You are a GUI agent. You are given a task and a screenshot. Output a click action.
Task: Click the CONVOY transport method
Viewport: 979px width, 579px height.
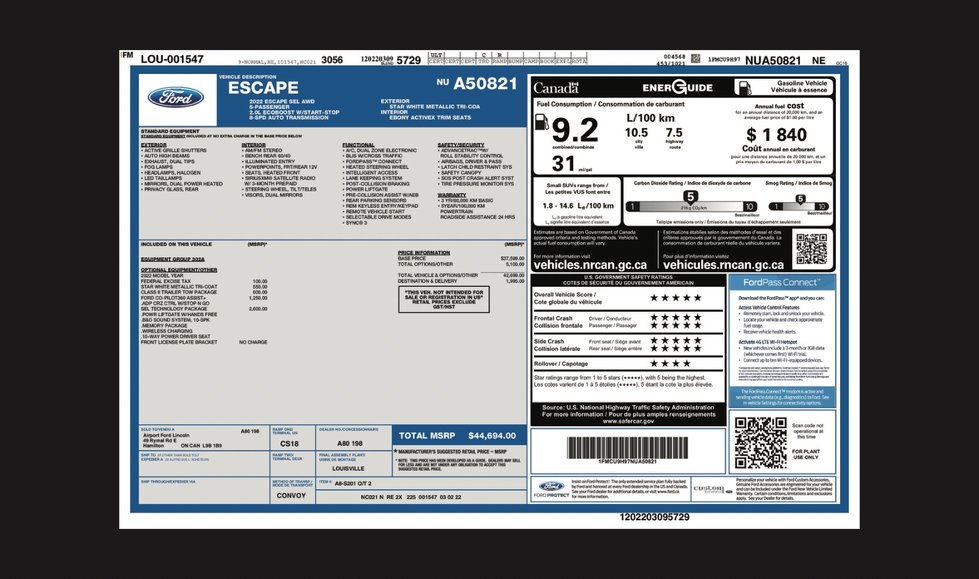(292, 495)
